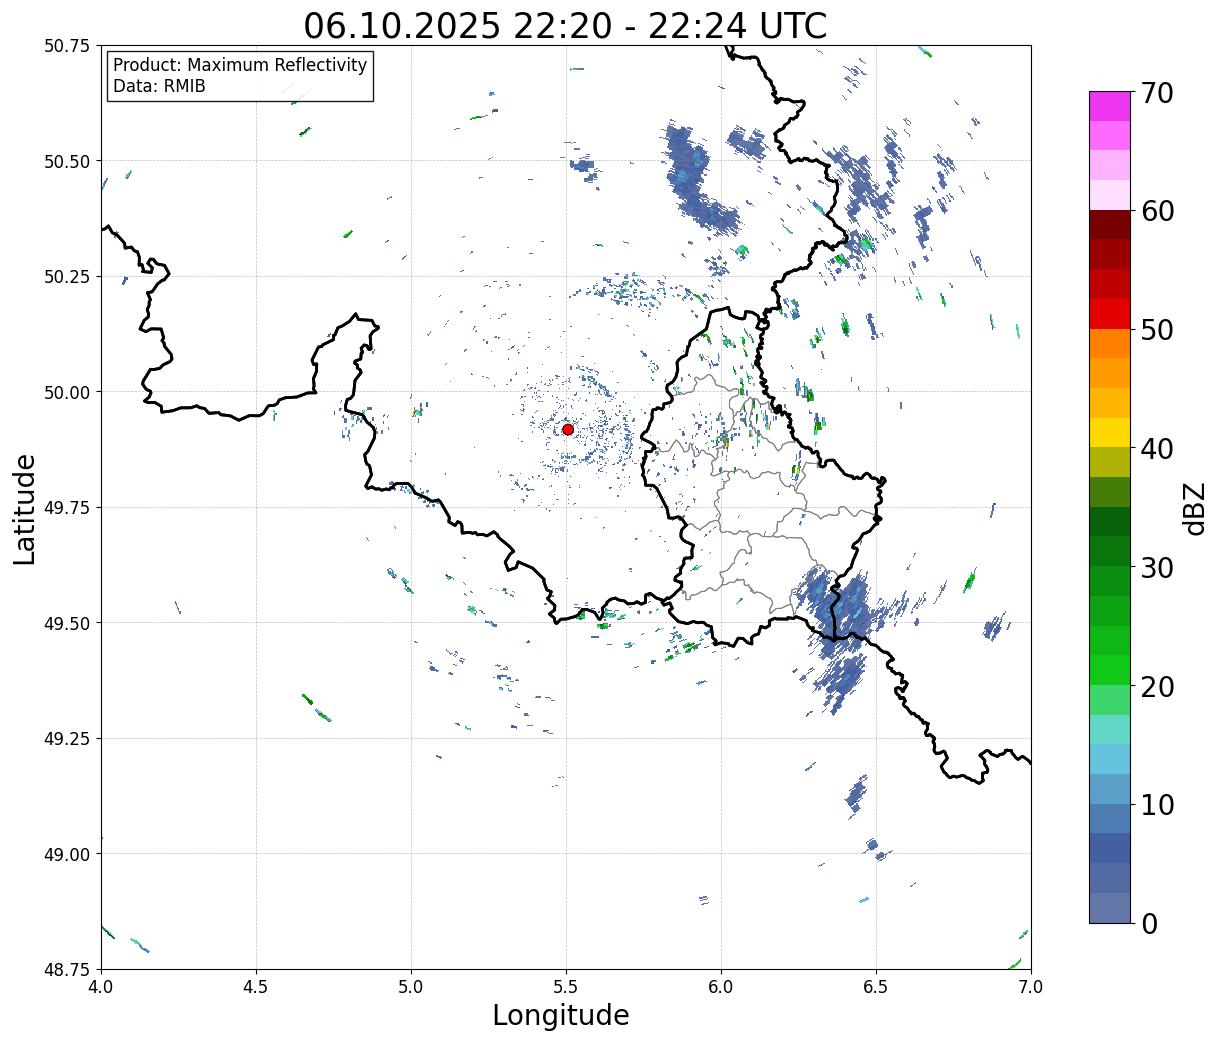Click longitude tick label 7.0
The height and width of the screenshot is (1040, 1219).
click(x=1031, y=987)
